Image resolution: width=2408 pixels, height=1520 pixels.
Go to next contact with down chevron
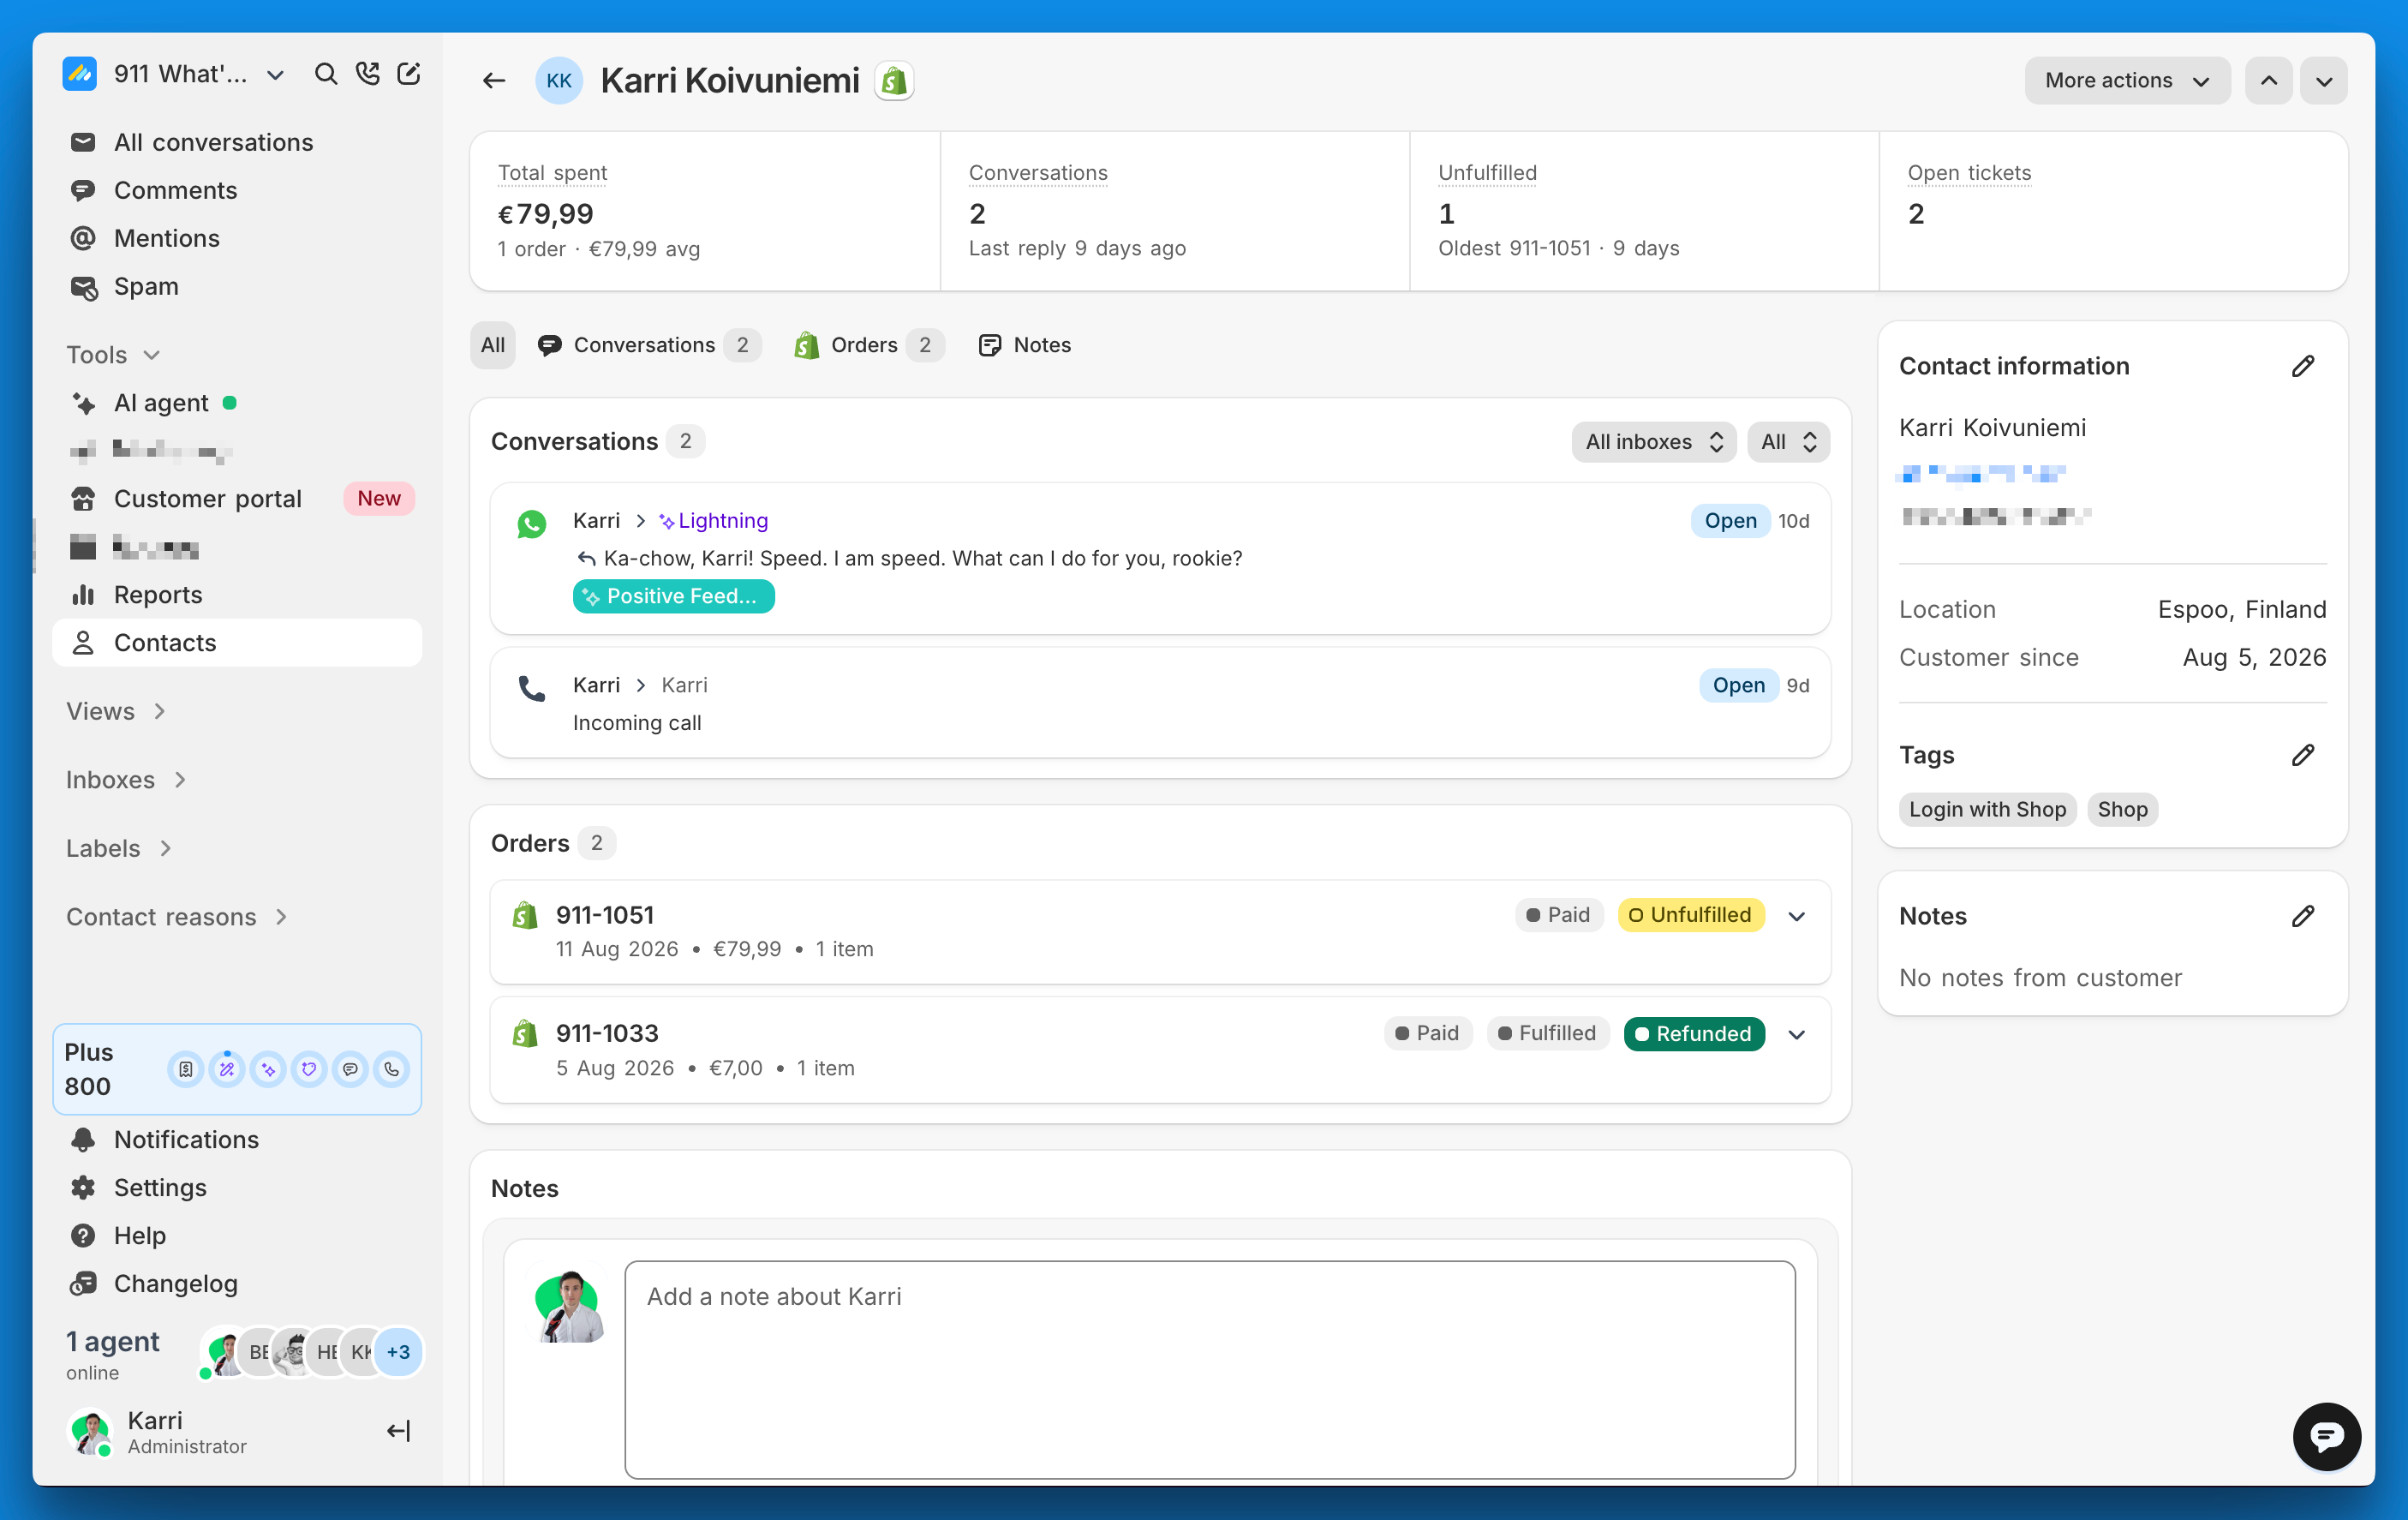(2324, 81)
